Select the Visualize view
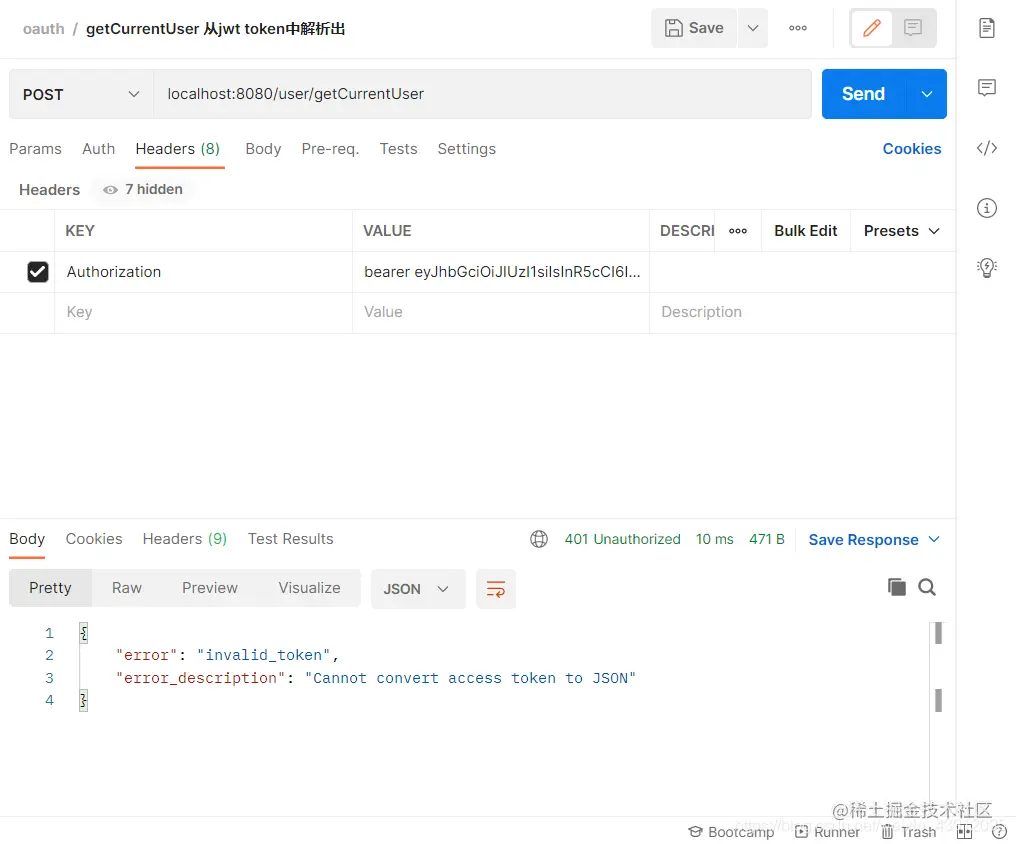The width and height of the screenshot is (1016, 844). (309, 588)
